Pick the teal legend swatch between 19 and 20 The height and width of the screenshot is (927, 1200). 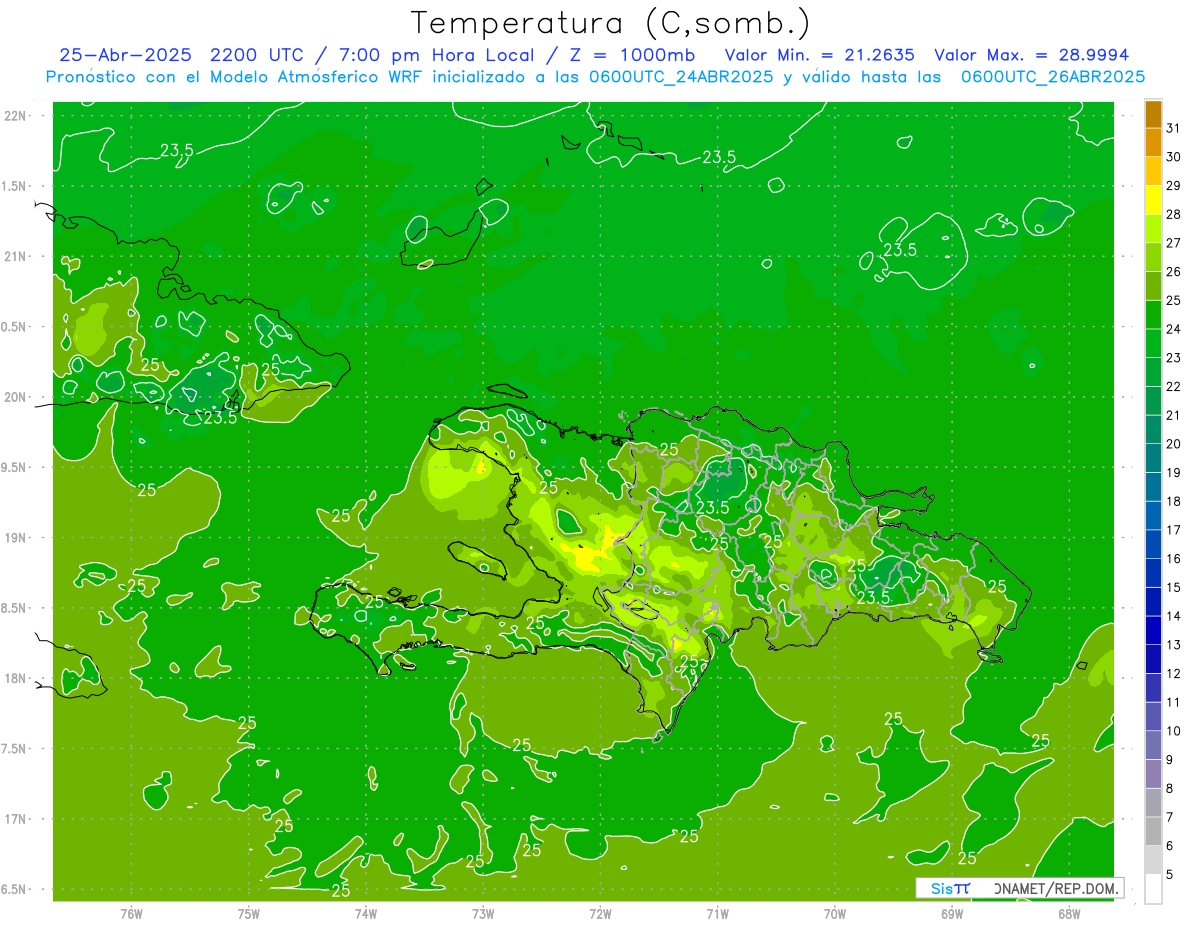[x=1153, y=458]
